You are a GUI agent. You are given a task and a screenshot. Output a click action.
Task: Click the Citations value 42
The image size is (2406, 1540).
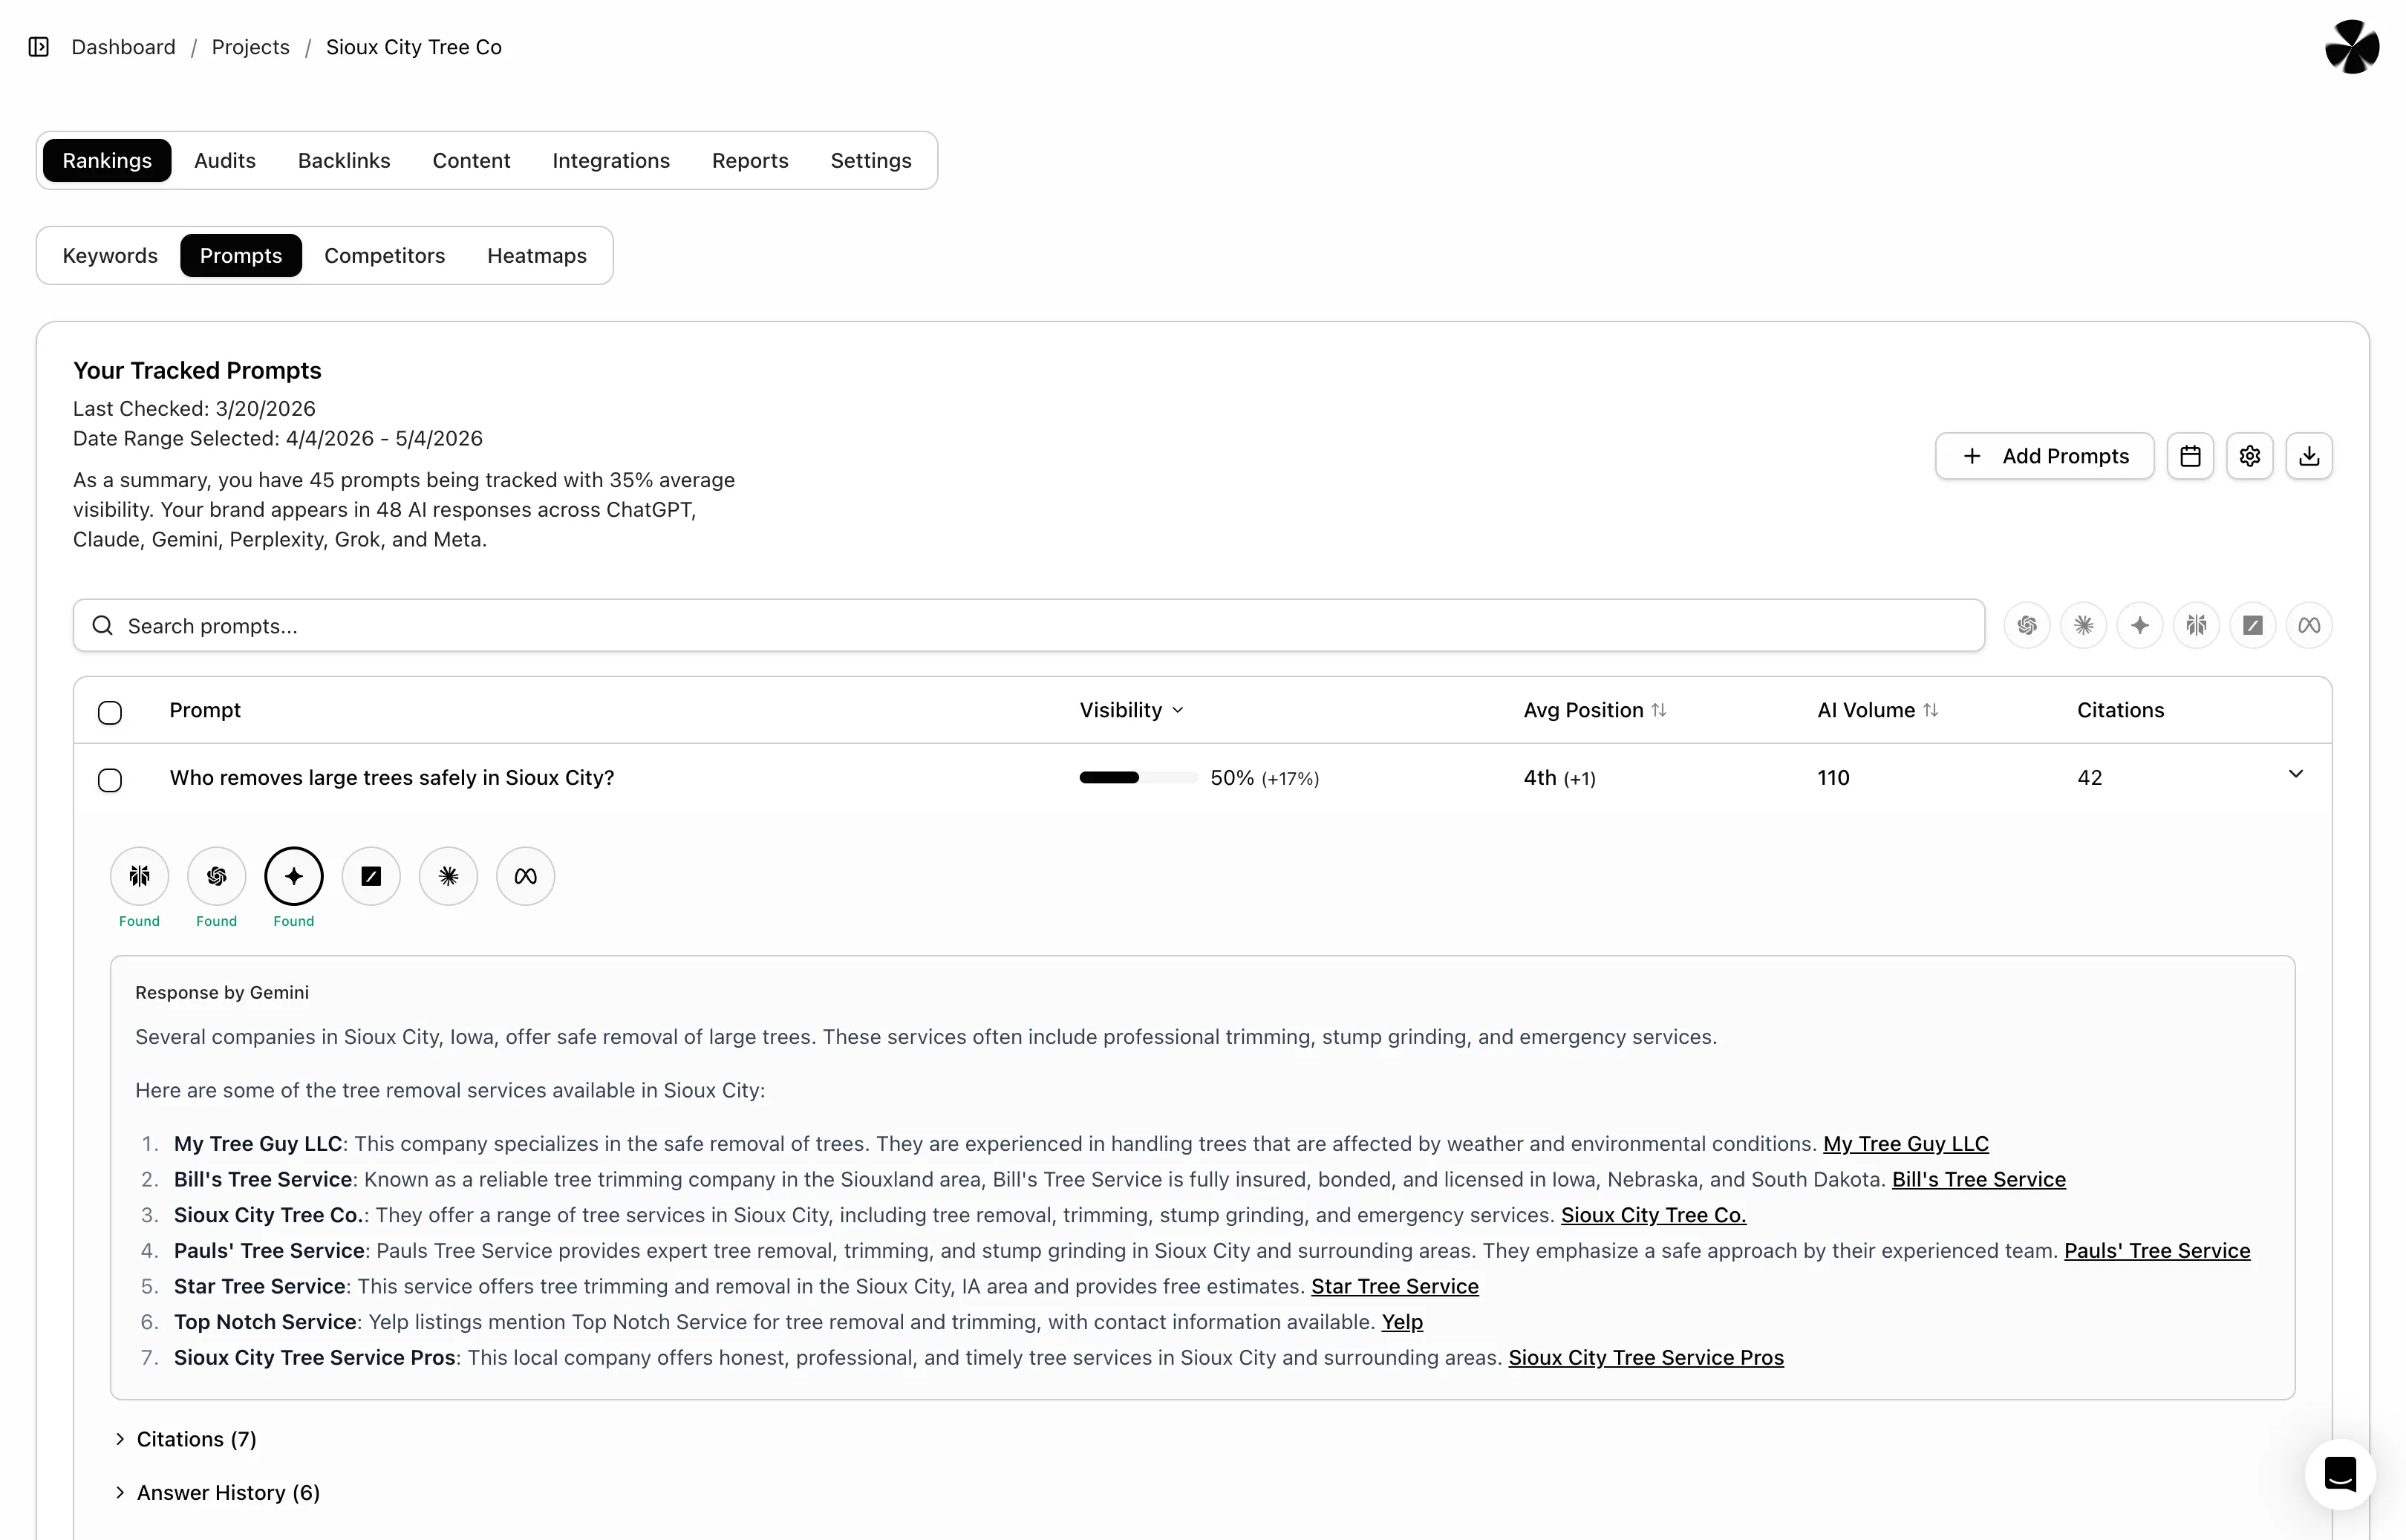pos(2090,778)
